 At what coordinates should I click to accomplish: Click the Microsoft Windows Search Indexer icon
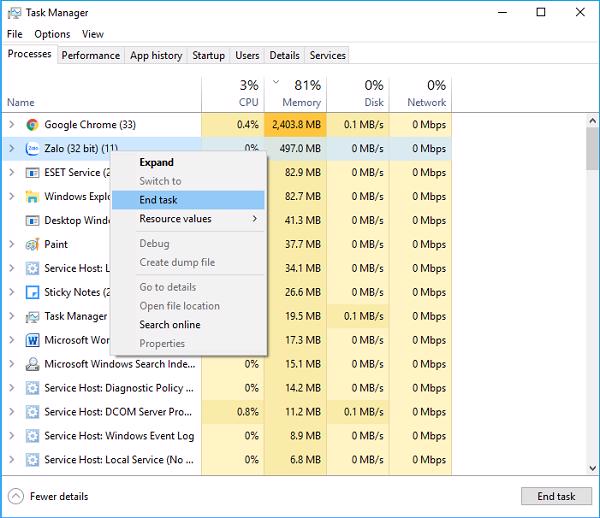pos(32,364)
